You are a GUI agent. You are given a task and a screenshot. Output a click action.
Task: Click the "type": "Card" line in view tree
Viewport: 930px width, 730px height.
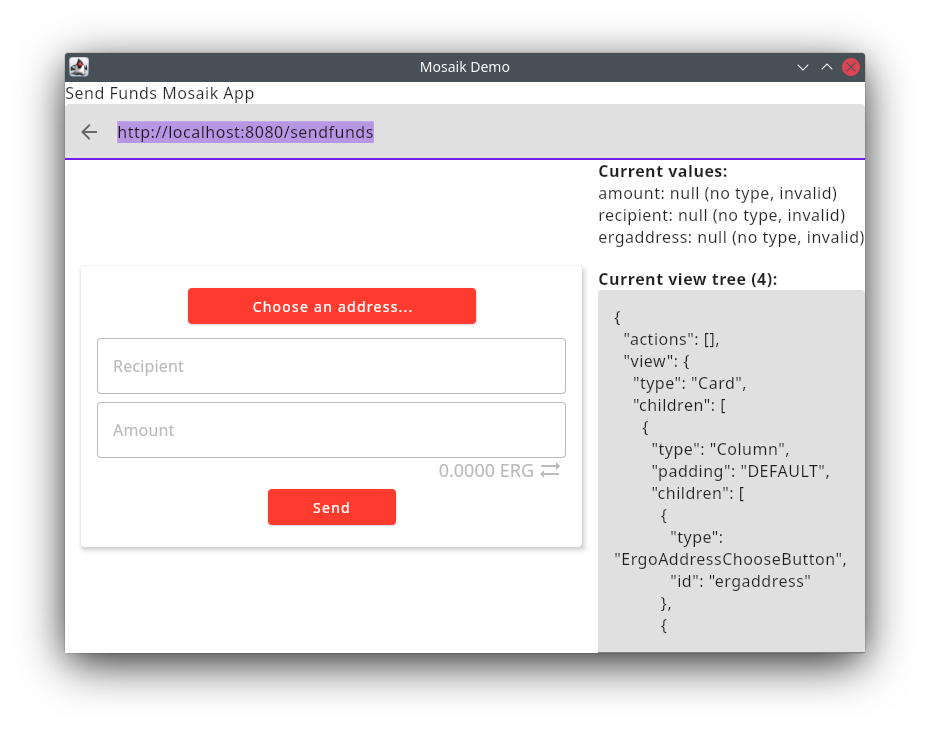[689, 383]
